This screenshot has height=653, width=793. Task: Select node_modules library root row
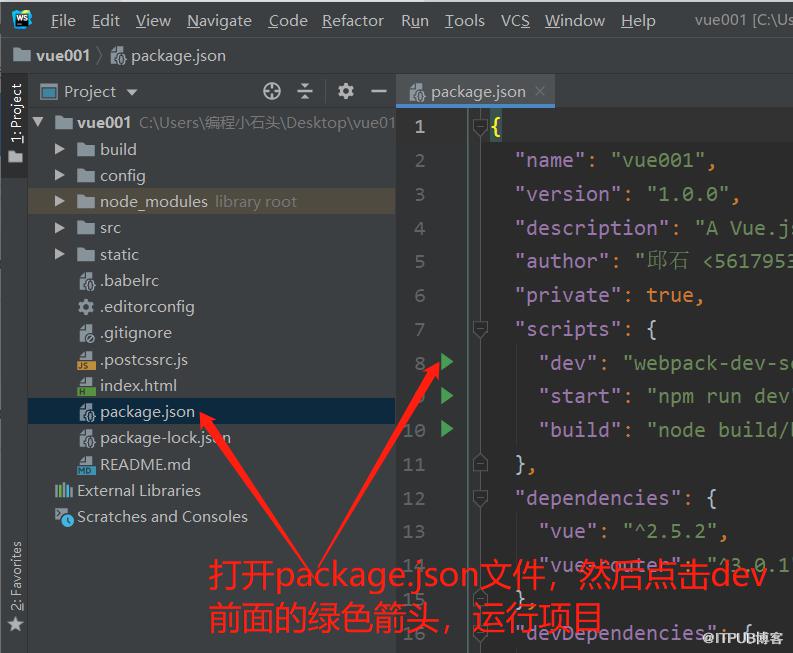pyautogui.click(x=211, y=201)
